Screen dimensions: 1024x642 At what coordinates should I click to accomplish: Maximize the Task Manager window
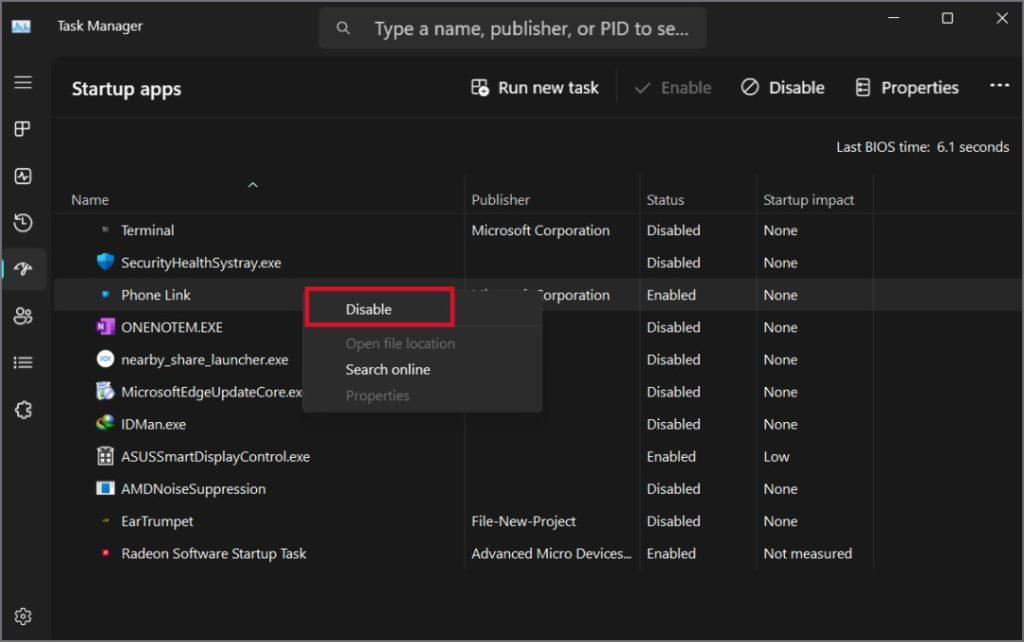[x=947, y=18]
